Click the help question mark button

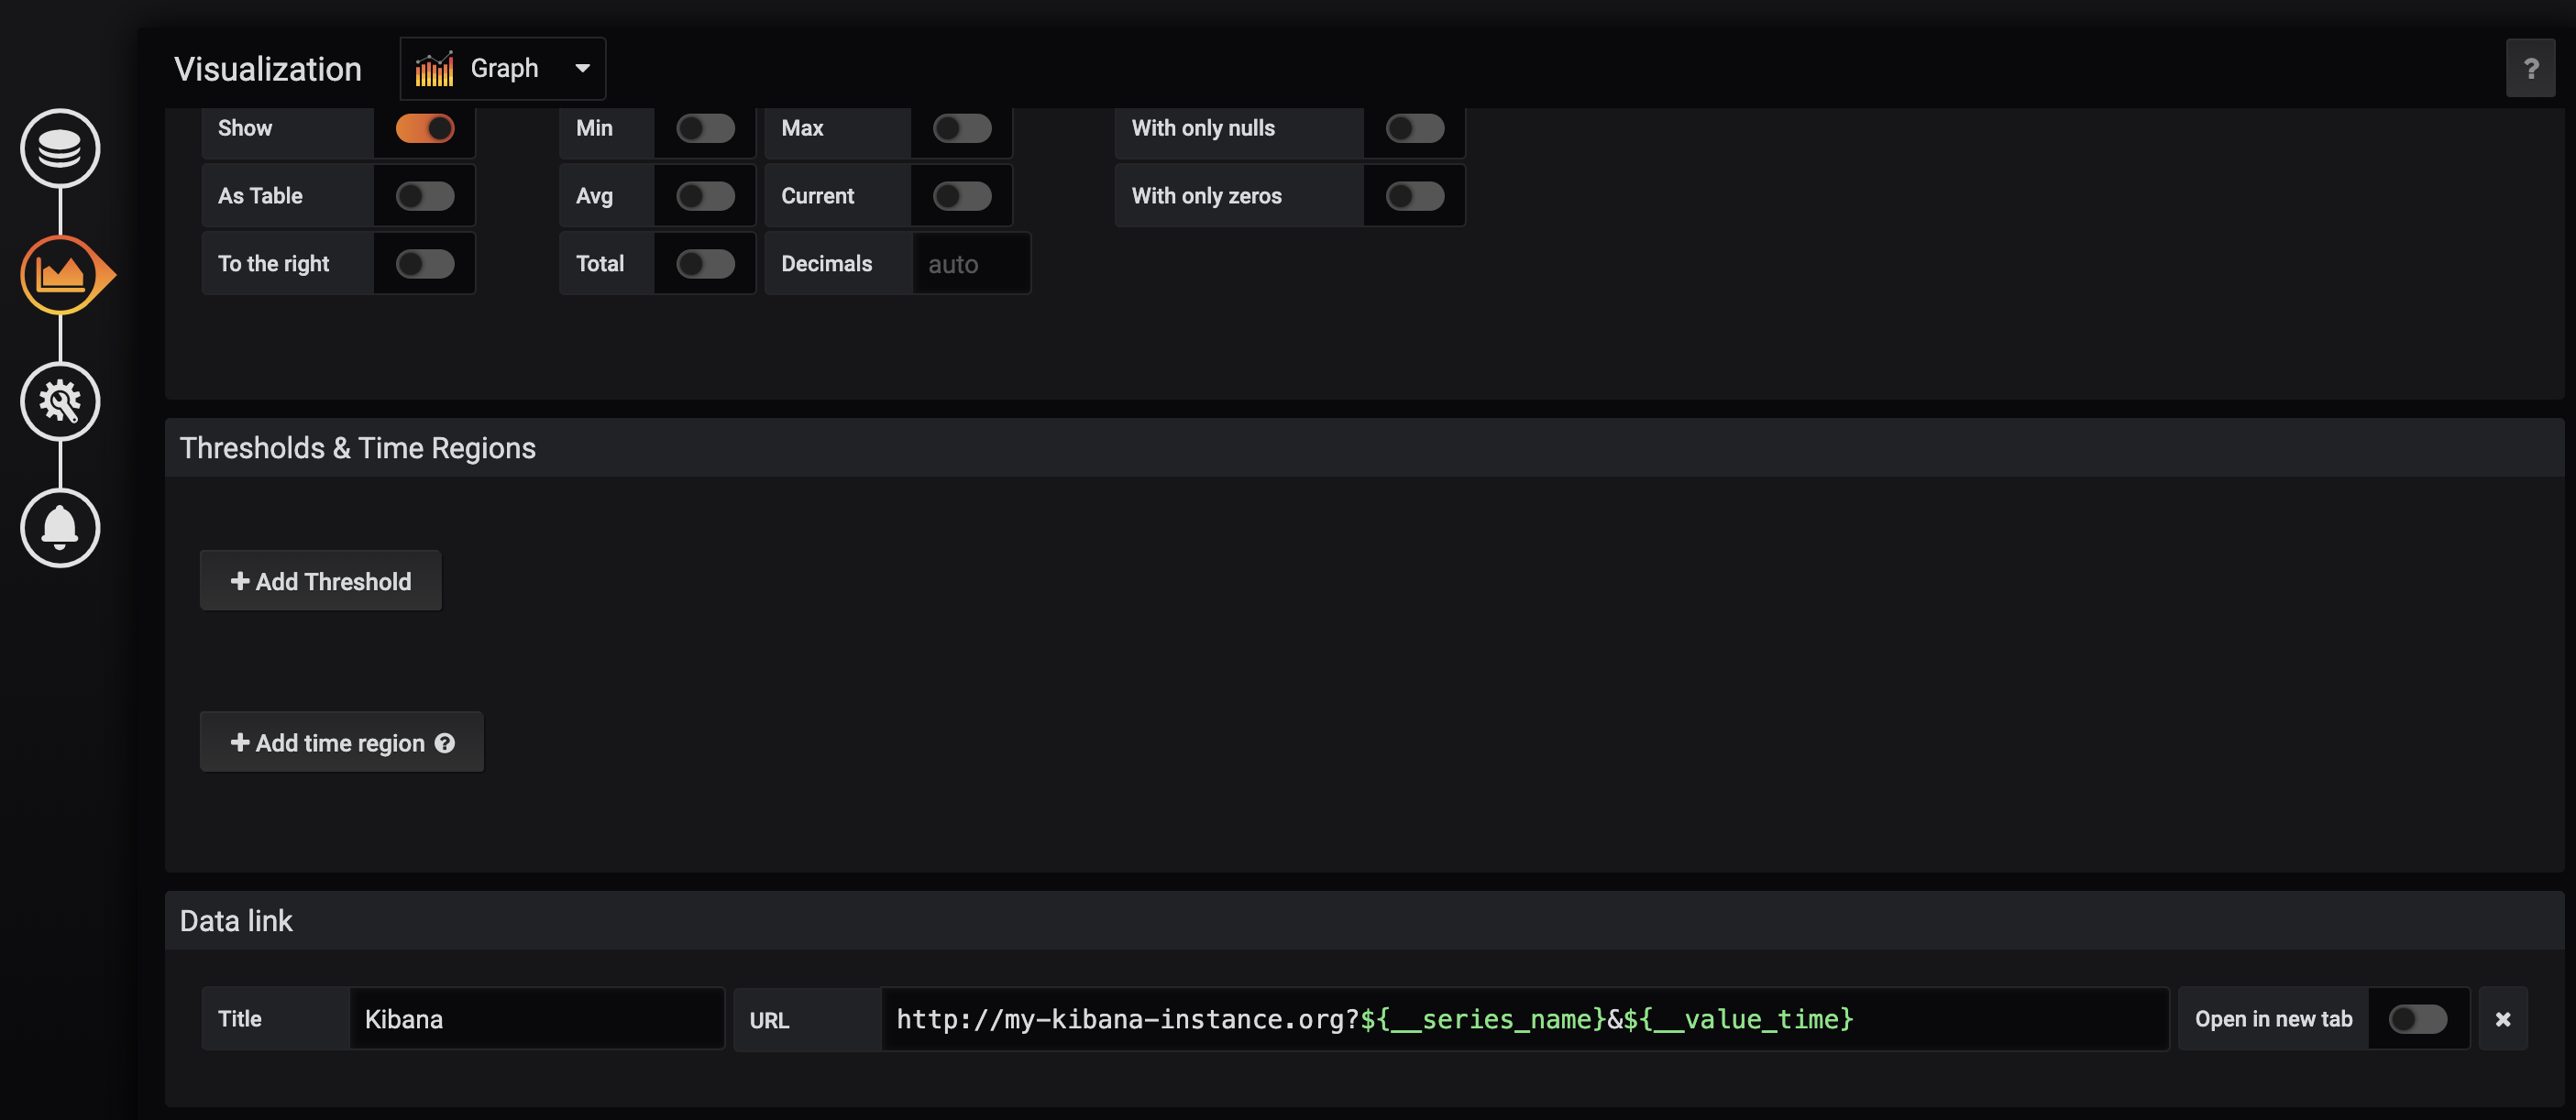click(2530, 69)
